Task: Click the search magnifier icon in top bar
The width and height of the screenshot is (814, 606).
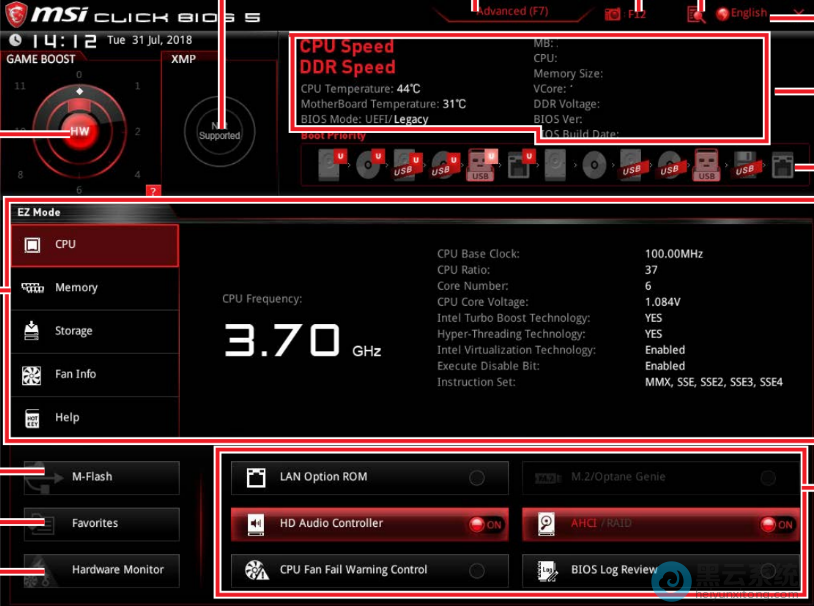Action: click(x=696, y=14)
